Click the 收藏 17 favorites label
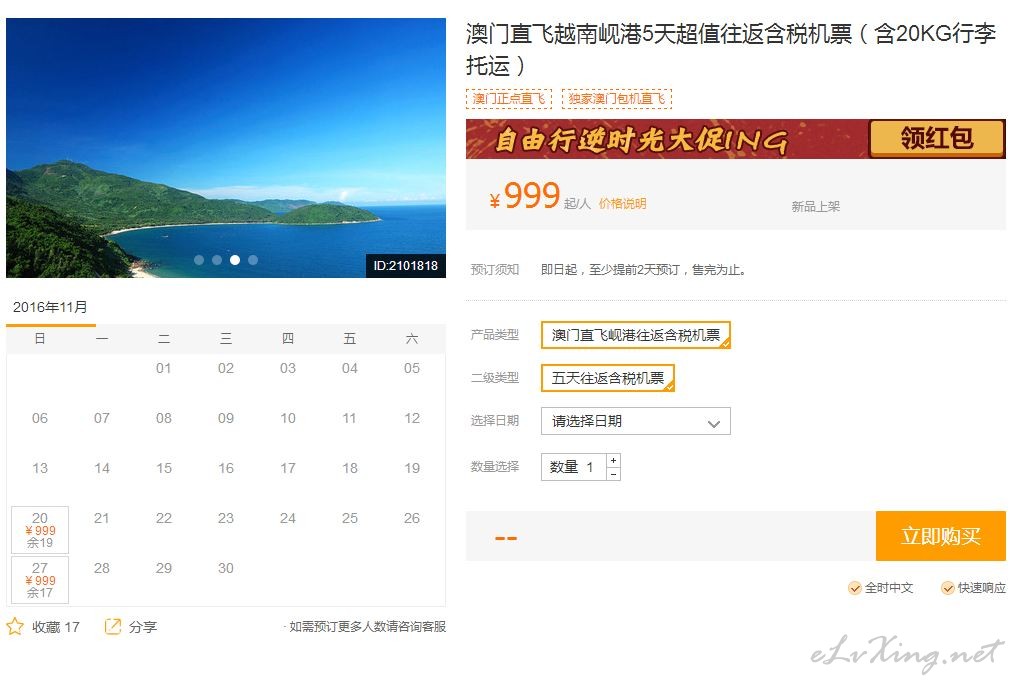This screenshot has width=1015, height=687. tap(56, 627)
